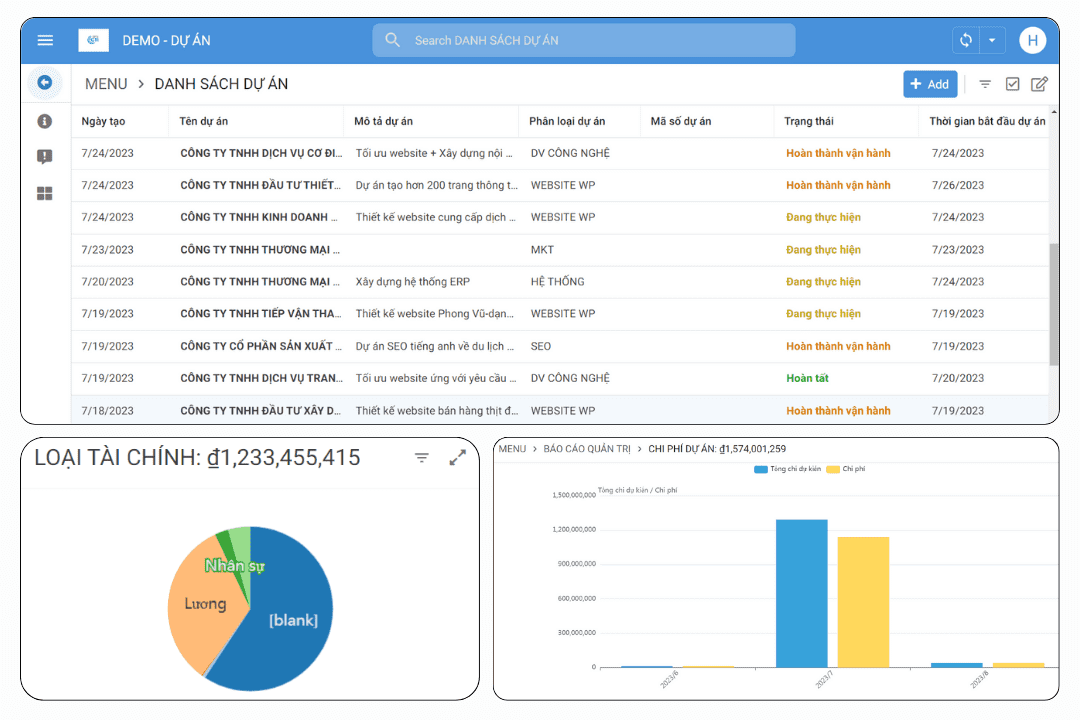Viewport: 1080px width, 720px height.
Task: Open the hamburger menu in the top bar
Action: point(45,40)
